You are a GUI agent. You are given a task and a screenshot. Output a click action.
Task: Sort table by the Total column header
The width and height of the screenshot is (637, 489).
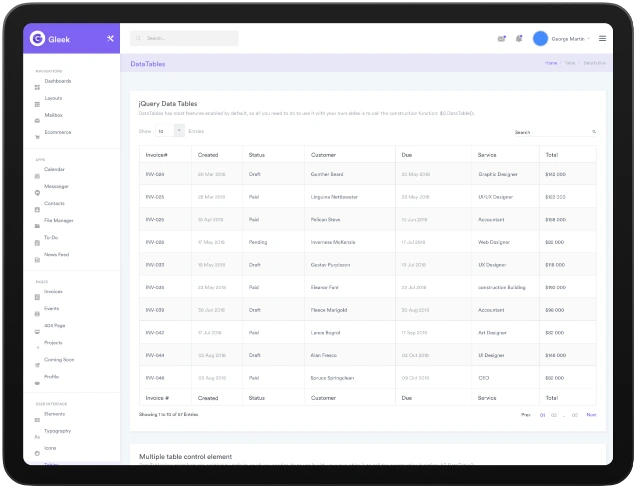tap(551, 155)
